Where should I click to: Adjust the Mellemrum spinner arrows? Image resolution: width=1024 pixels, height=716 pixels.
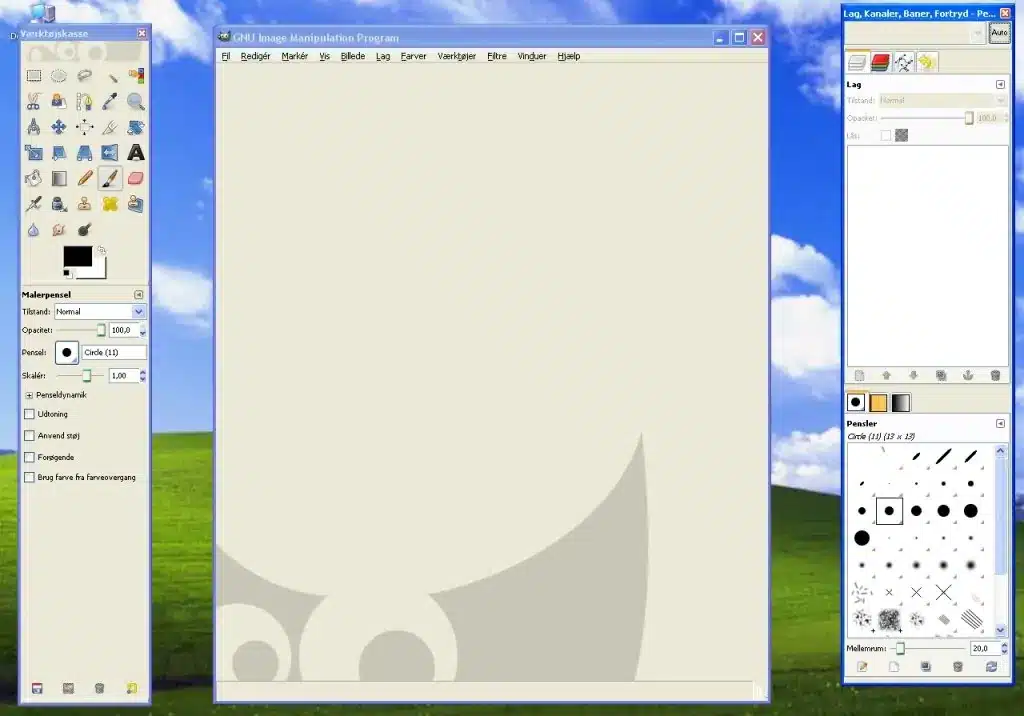[1004, 648]
